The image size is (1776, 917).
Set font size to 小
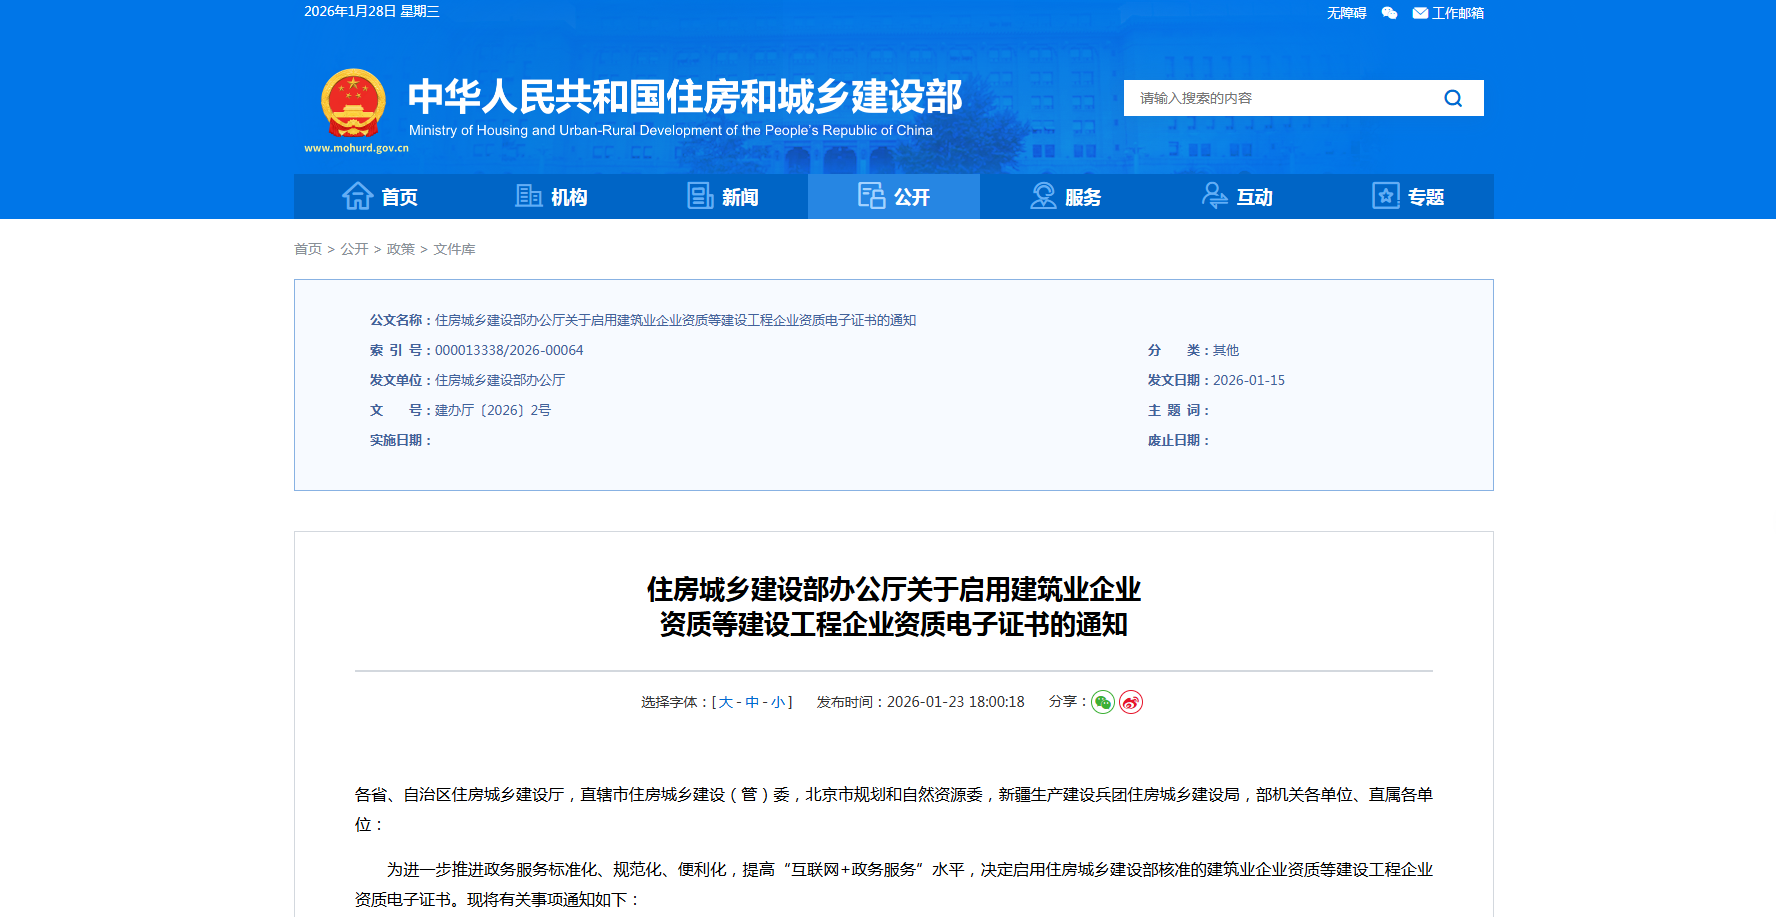(777, 702)
